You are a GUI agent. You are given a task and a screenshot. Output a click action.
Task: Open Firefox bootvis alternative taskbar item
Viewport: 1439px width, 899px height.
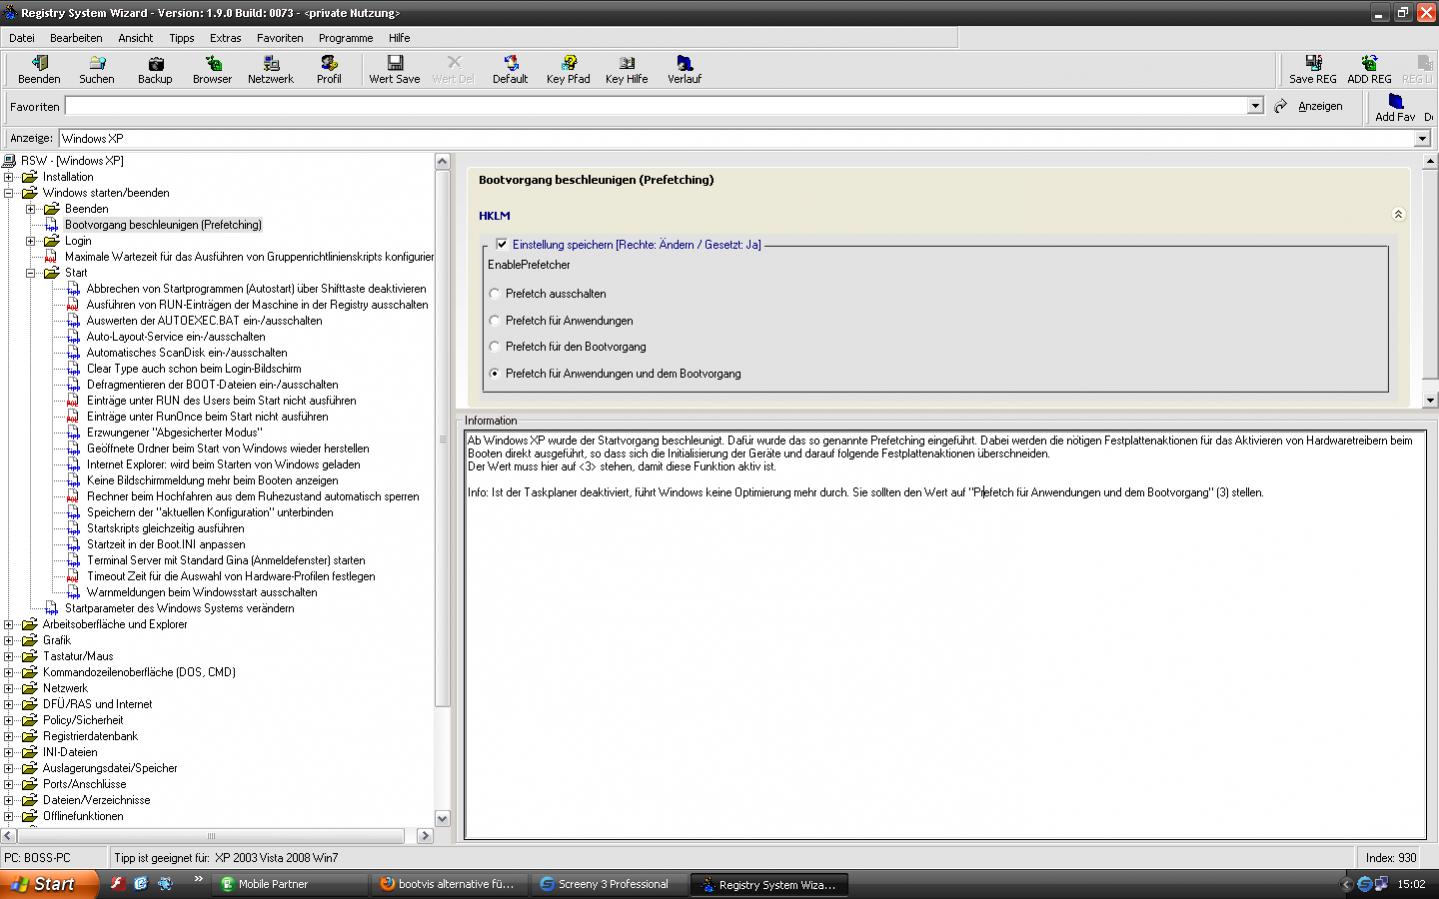[x=447, y=884]
